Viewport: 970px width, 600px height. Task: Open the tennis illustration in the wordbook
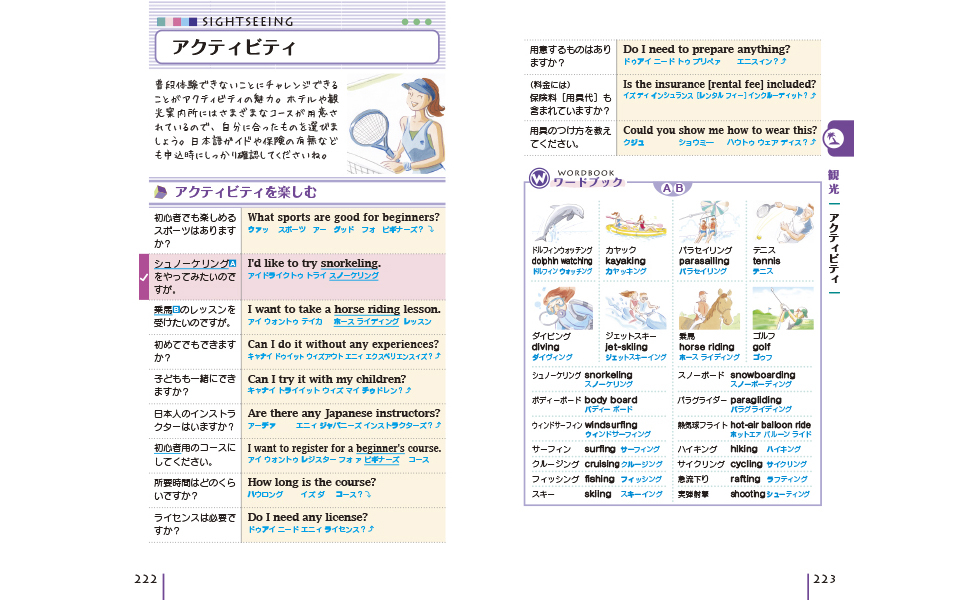tap(783, 222)
